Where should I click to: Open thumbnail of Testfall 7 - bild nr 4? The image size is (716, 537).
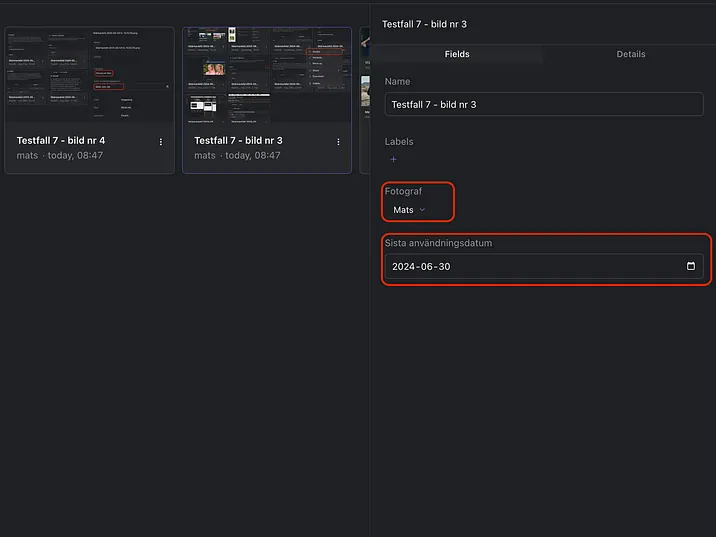point(89,75)
